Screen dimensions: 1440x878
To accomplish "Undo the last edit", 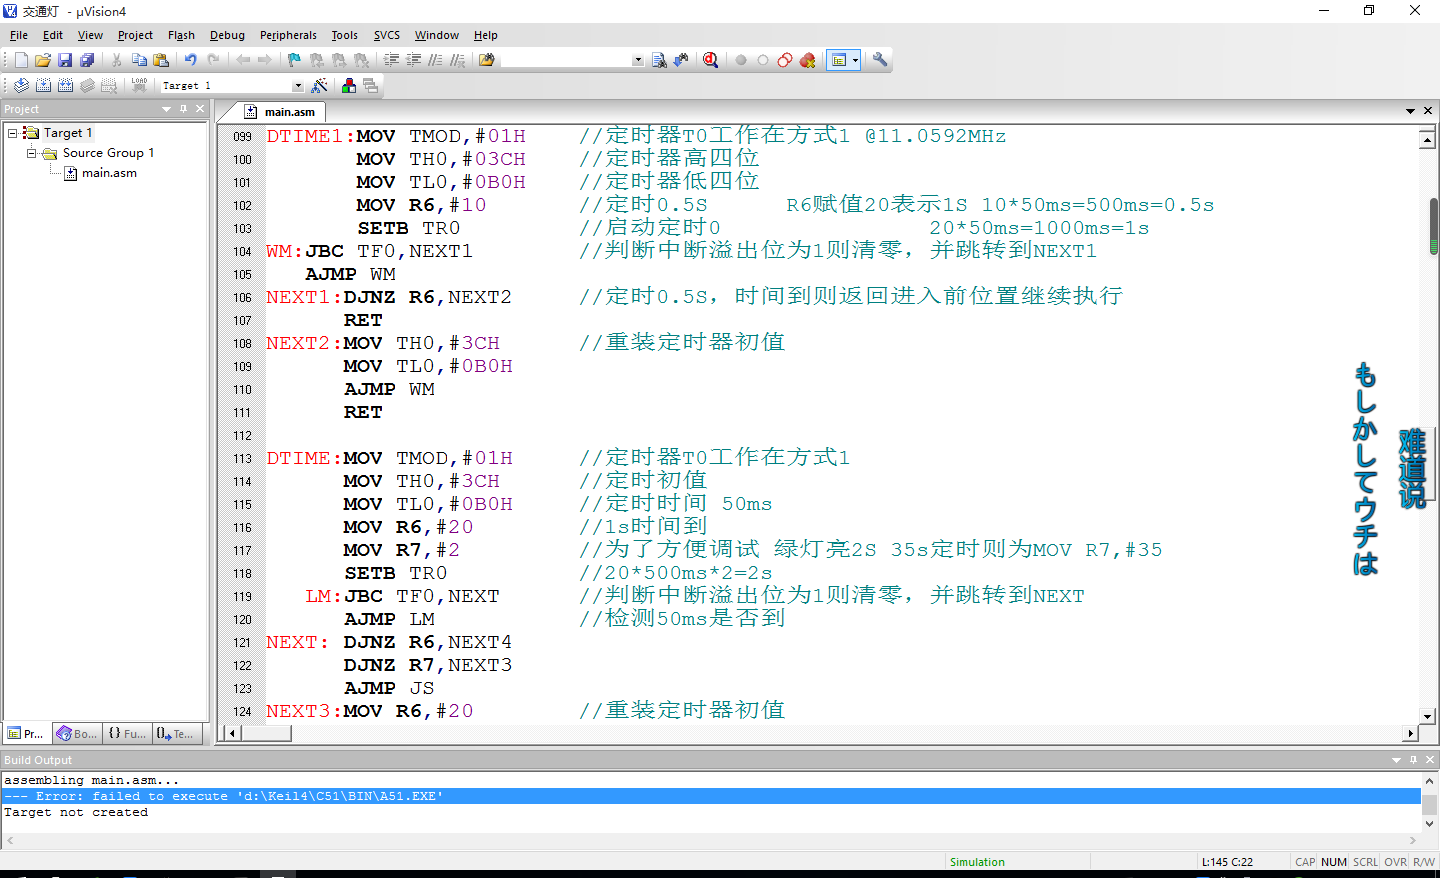I will 190,60.
